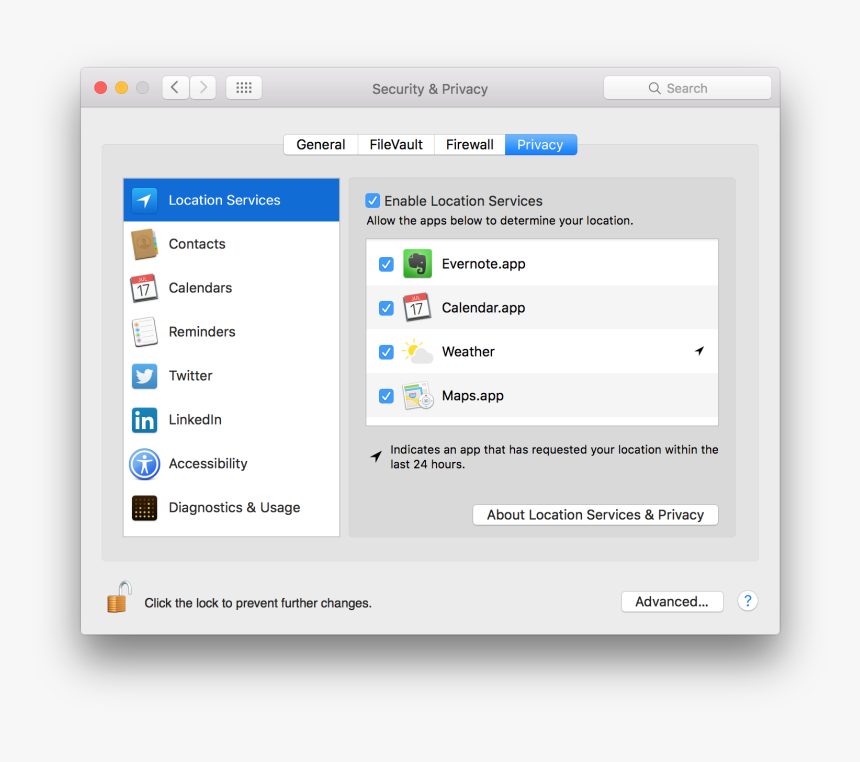Click the Advanced... button
This screenshot has height=762, width=860.
pyautogui.click(x=672, y=602)
